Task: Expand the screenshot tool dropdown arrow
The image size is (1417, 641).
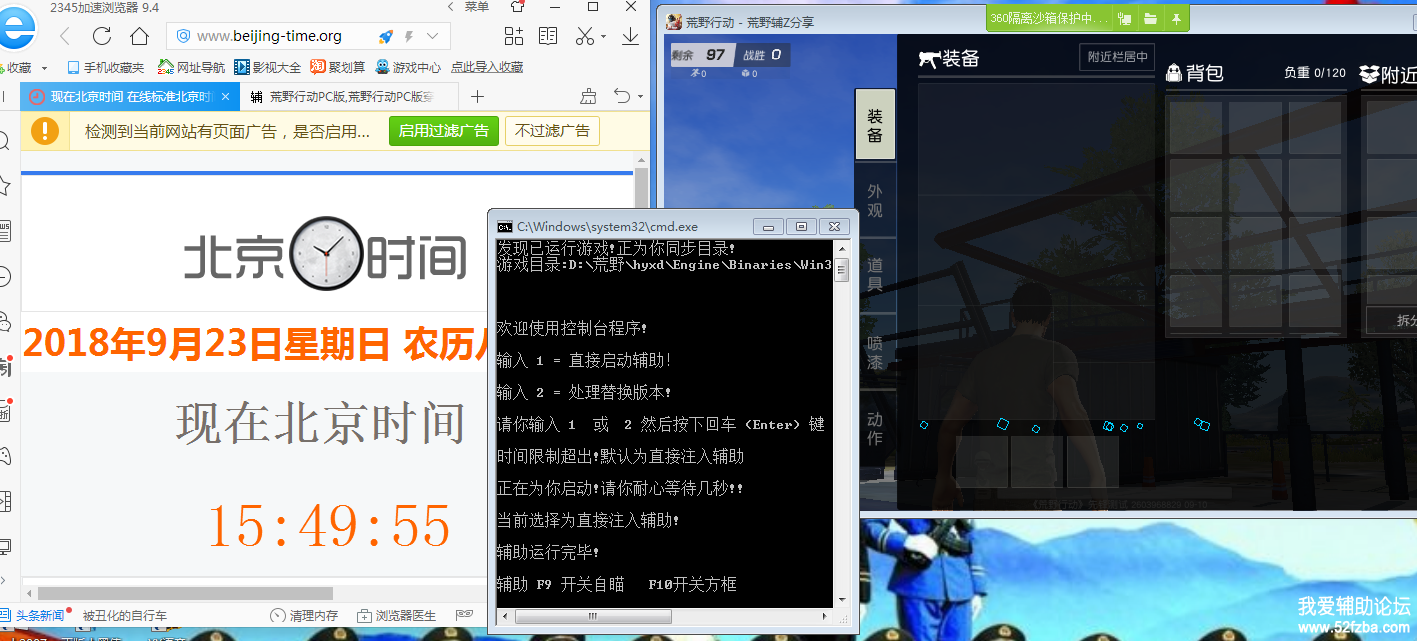Action: coord(604,37)
